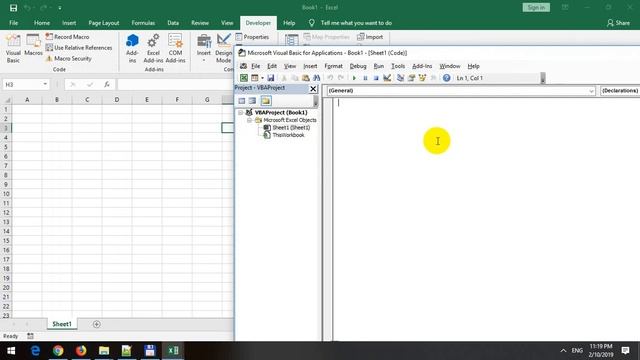Screen dimensions: 640x360
Task: Collapse the Microsoft Excel Objects folder
Action: pos(249,120)
